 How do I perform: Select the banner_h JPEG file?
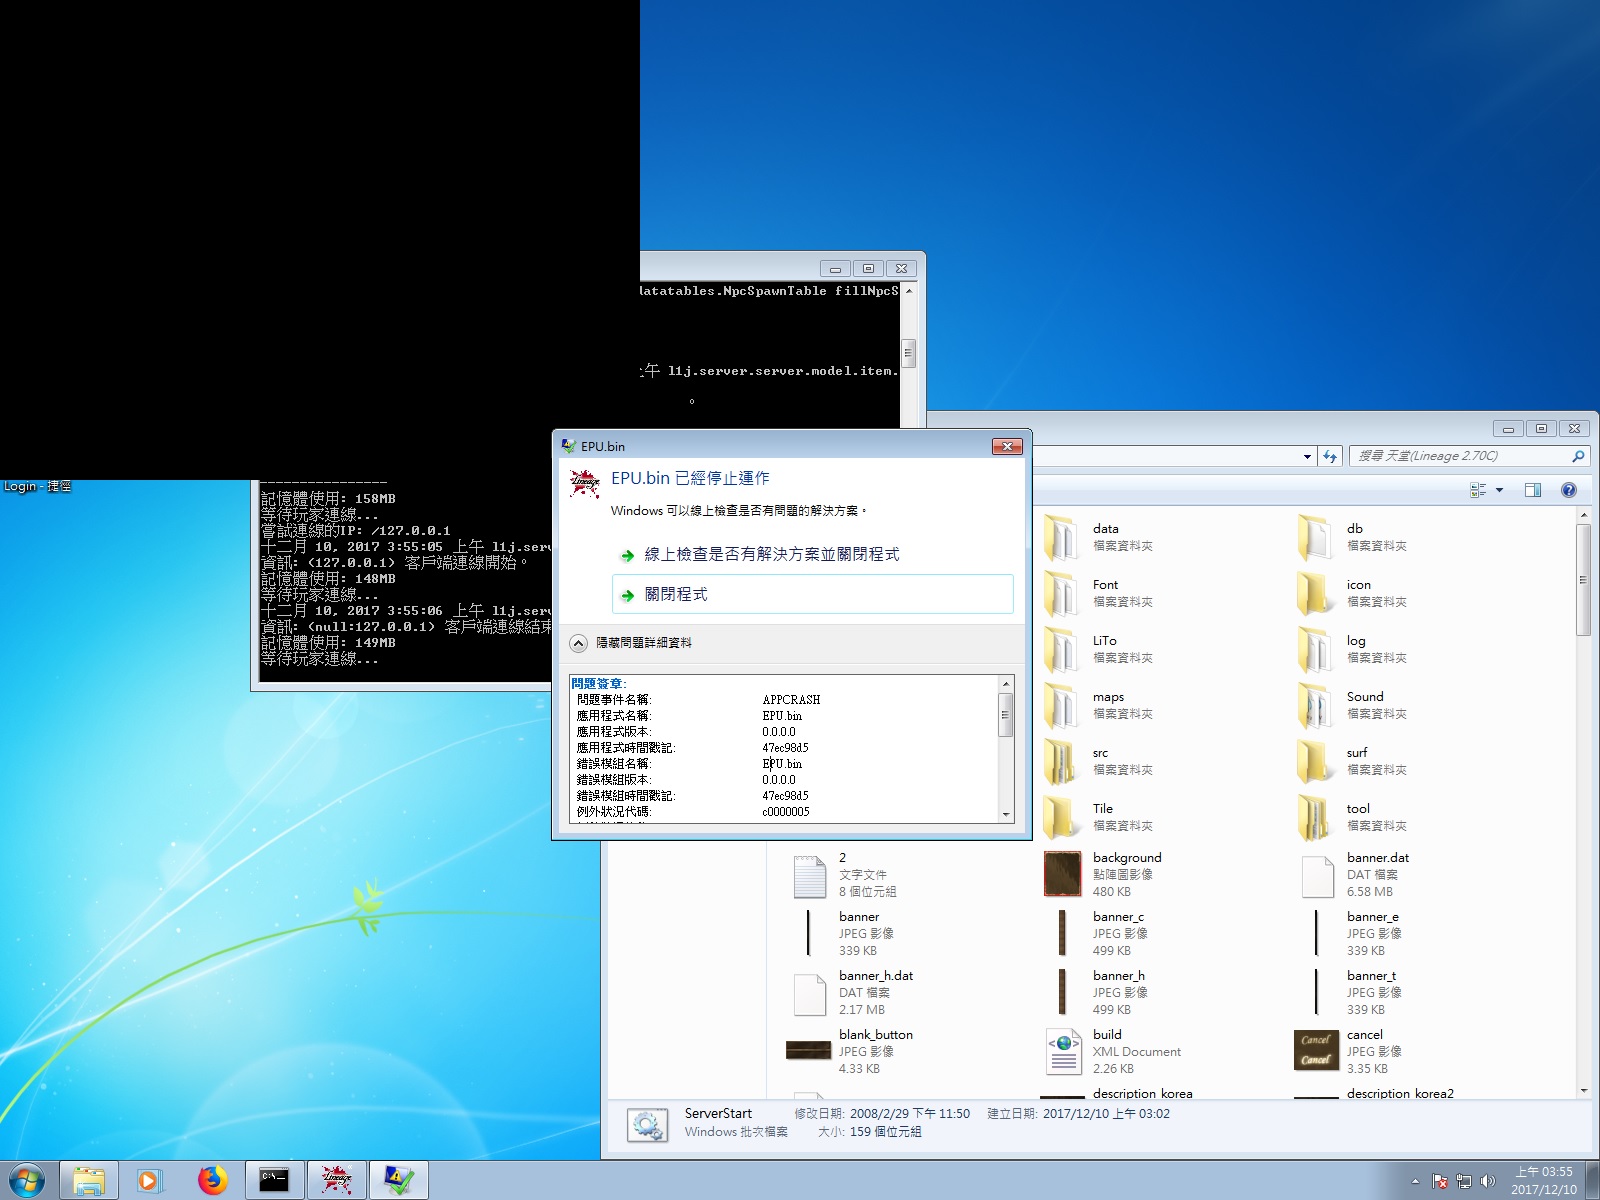pyautogui.click(x=1062, y=992)
